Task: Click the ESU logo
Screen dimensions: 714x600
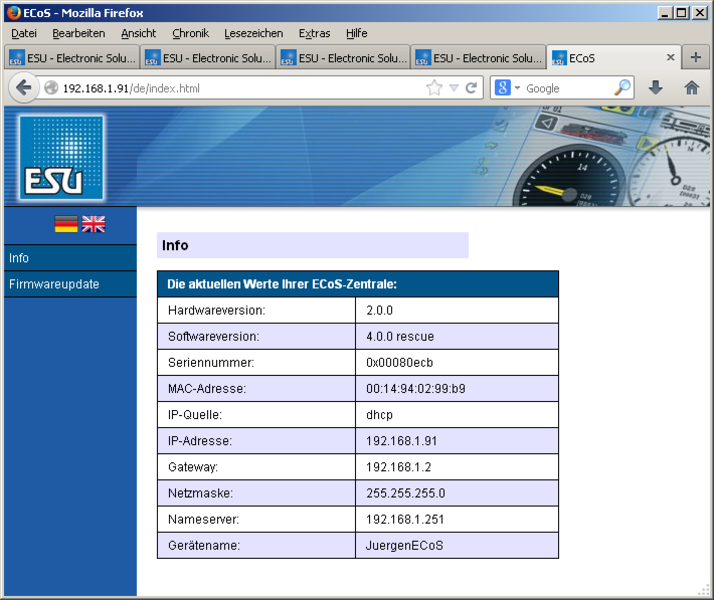Action: point(61,158)
